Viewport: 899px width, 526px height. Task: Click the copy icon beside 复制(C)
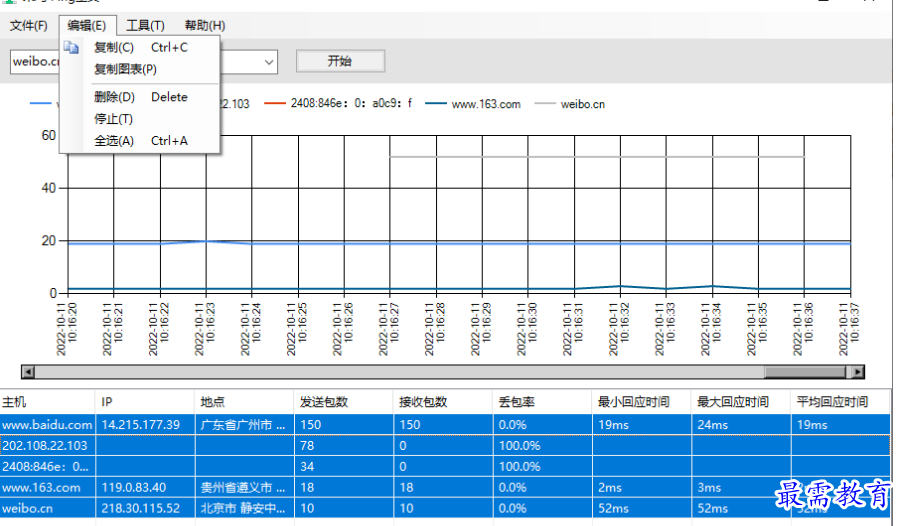[71, 48]
